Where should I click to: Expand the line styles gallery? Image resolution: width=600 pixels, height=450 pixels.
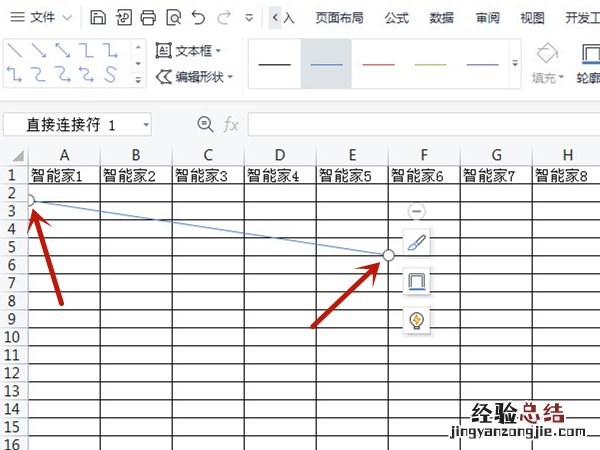pyautogui.click(x=515, y=64)
